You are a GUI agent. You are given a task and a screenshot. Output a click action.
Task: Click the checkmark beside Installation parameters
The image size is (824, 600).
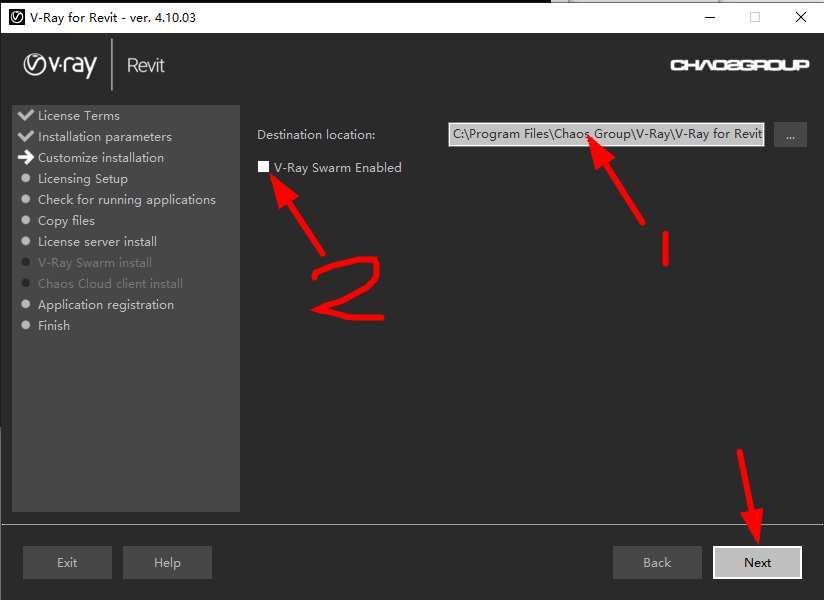[x=25, y=136]
